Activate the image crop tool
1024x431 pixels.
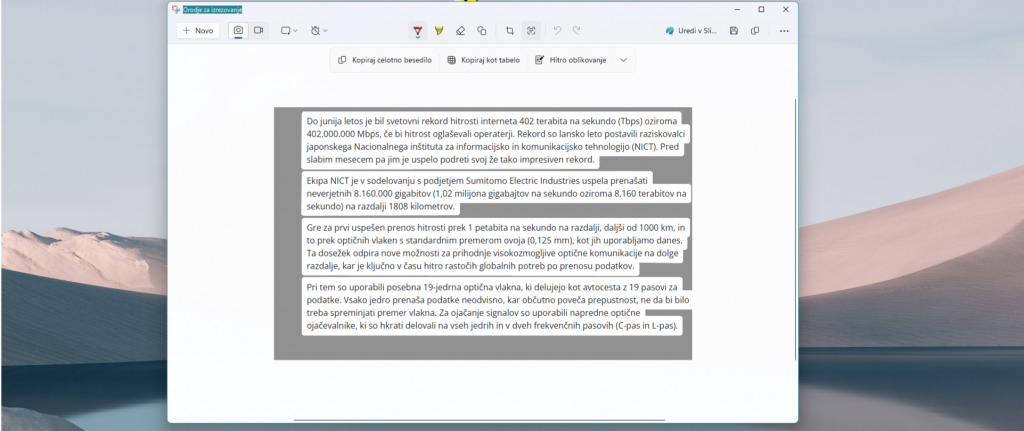(509, 31)
